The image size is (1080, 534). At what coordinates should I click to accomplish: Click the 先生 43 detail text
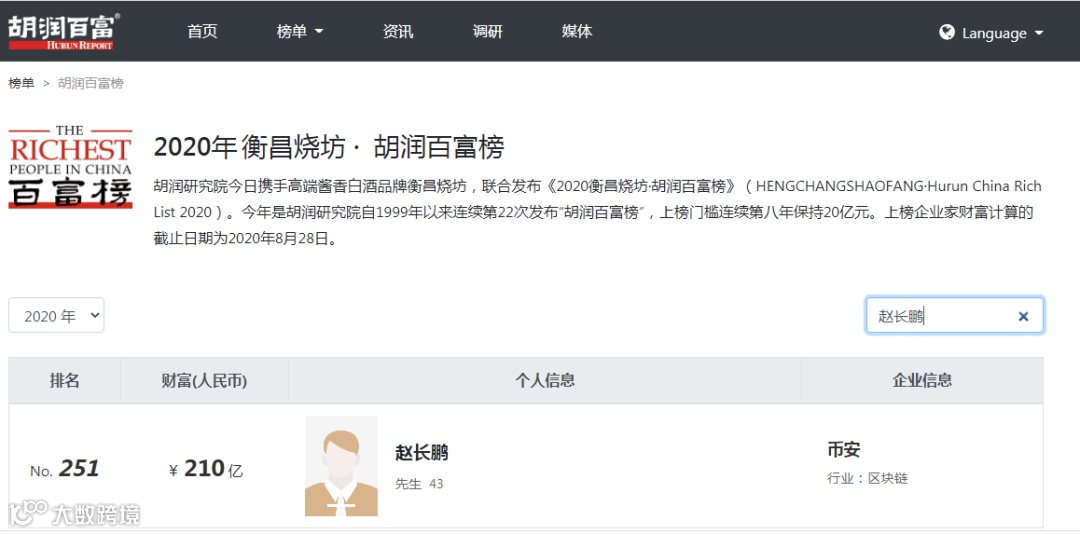(x=419, y=484)
